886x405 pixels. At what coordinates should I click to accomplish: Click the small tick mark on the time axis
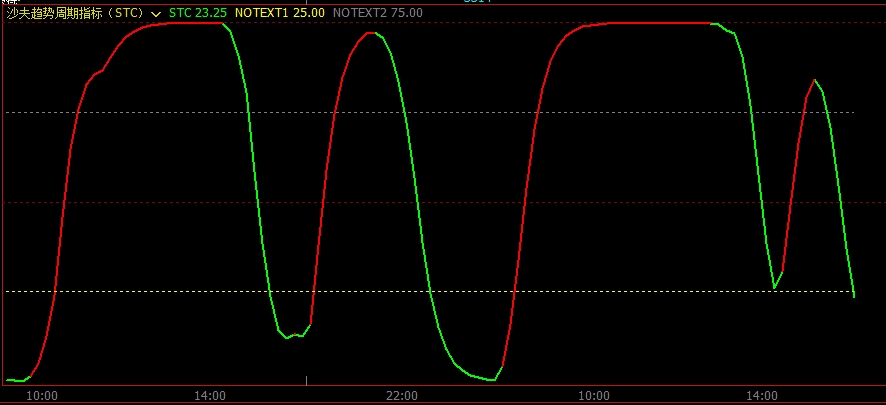[306, 380]
